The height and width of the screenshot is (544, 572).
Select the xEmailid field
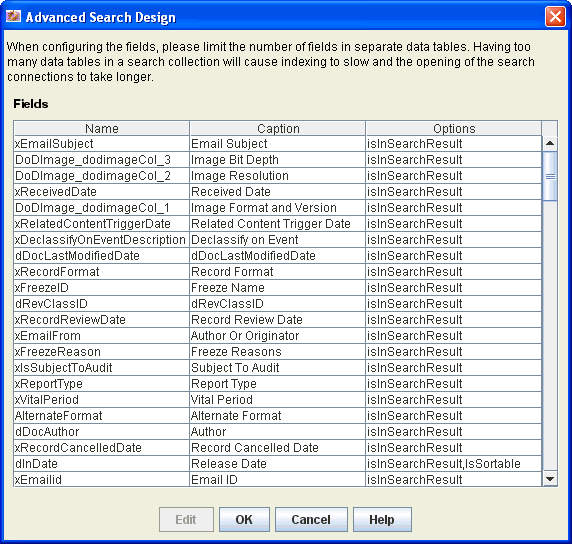tap(102, 480)
